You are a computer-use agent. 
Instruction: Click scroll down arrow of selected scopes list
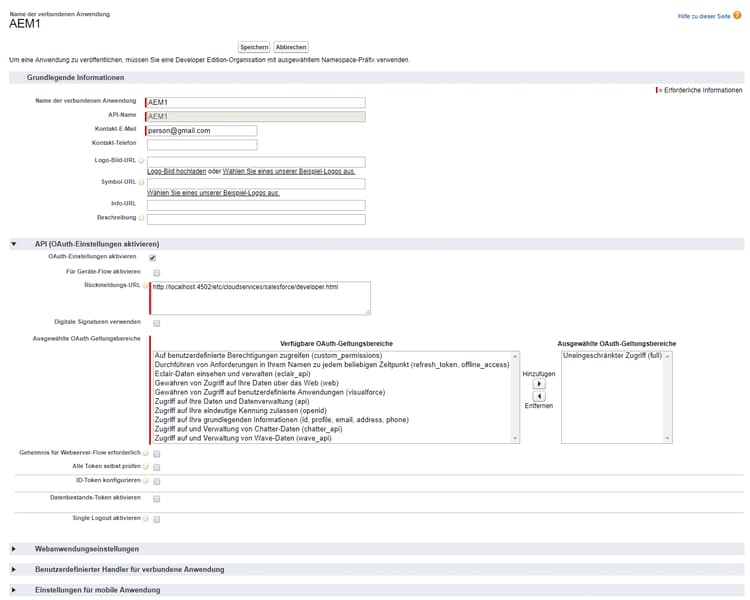tap(668, 438)
